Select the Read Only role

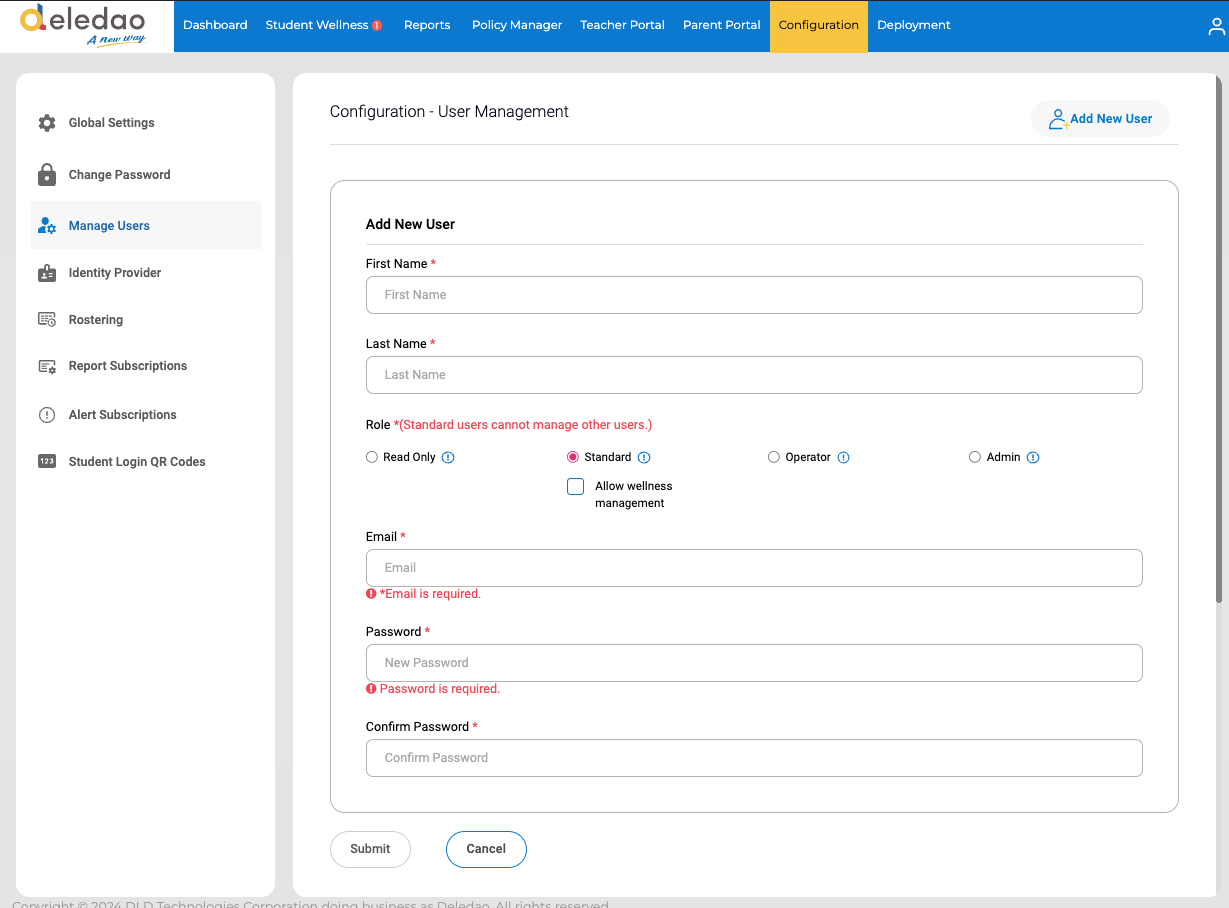tap(372, 457)
